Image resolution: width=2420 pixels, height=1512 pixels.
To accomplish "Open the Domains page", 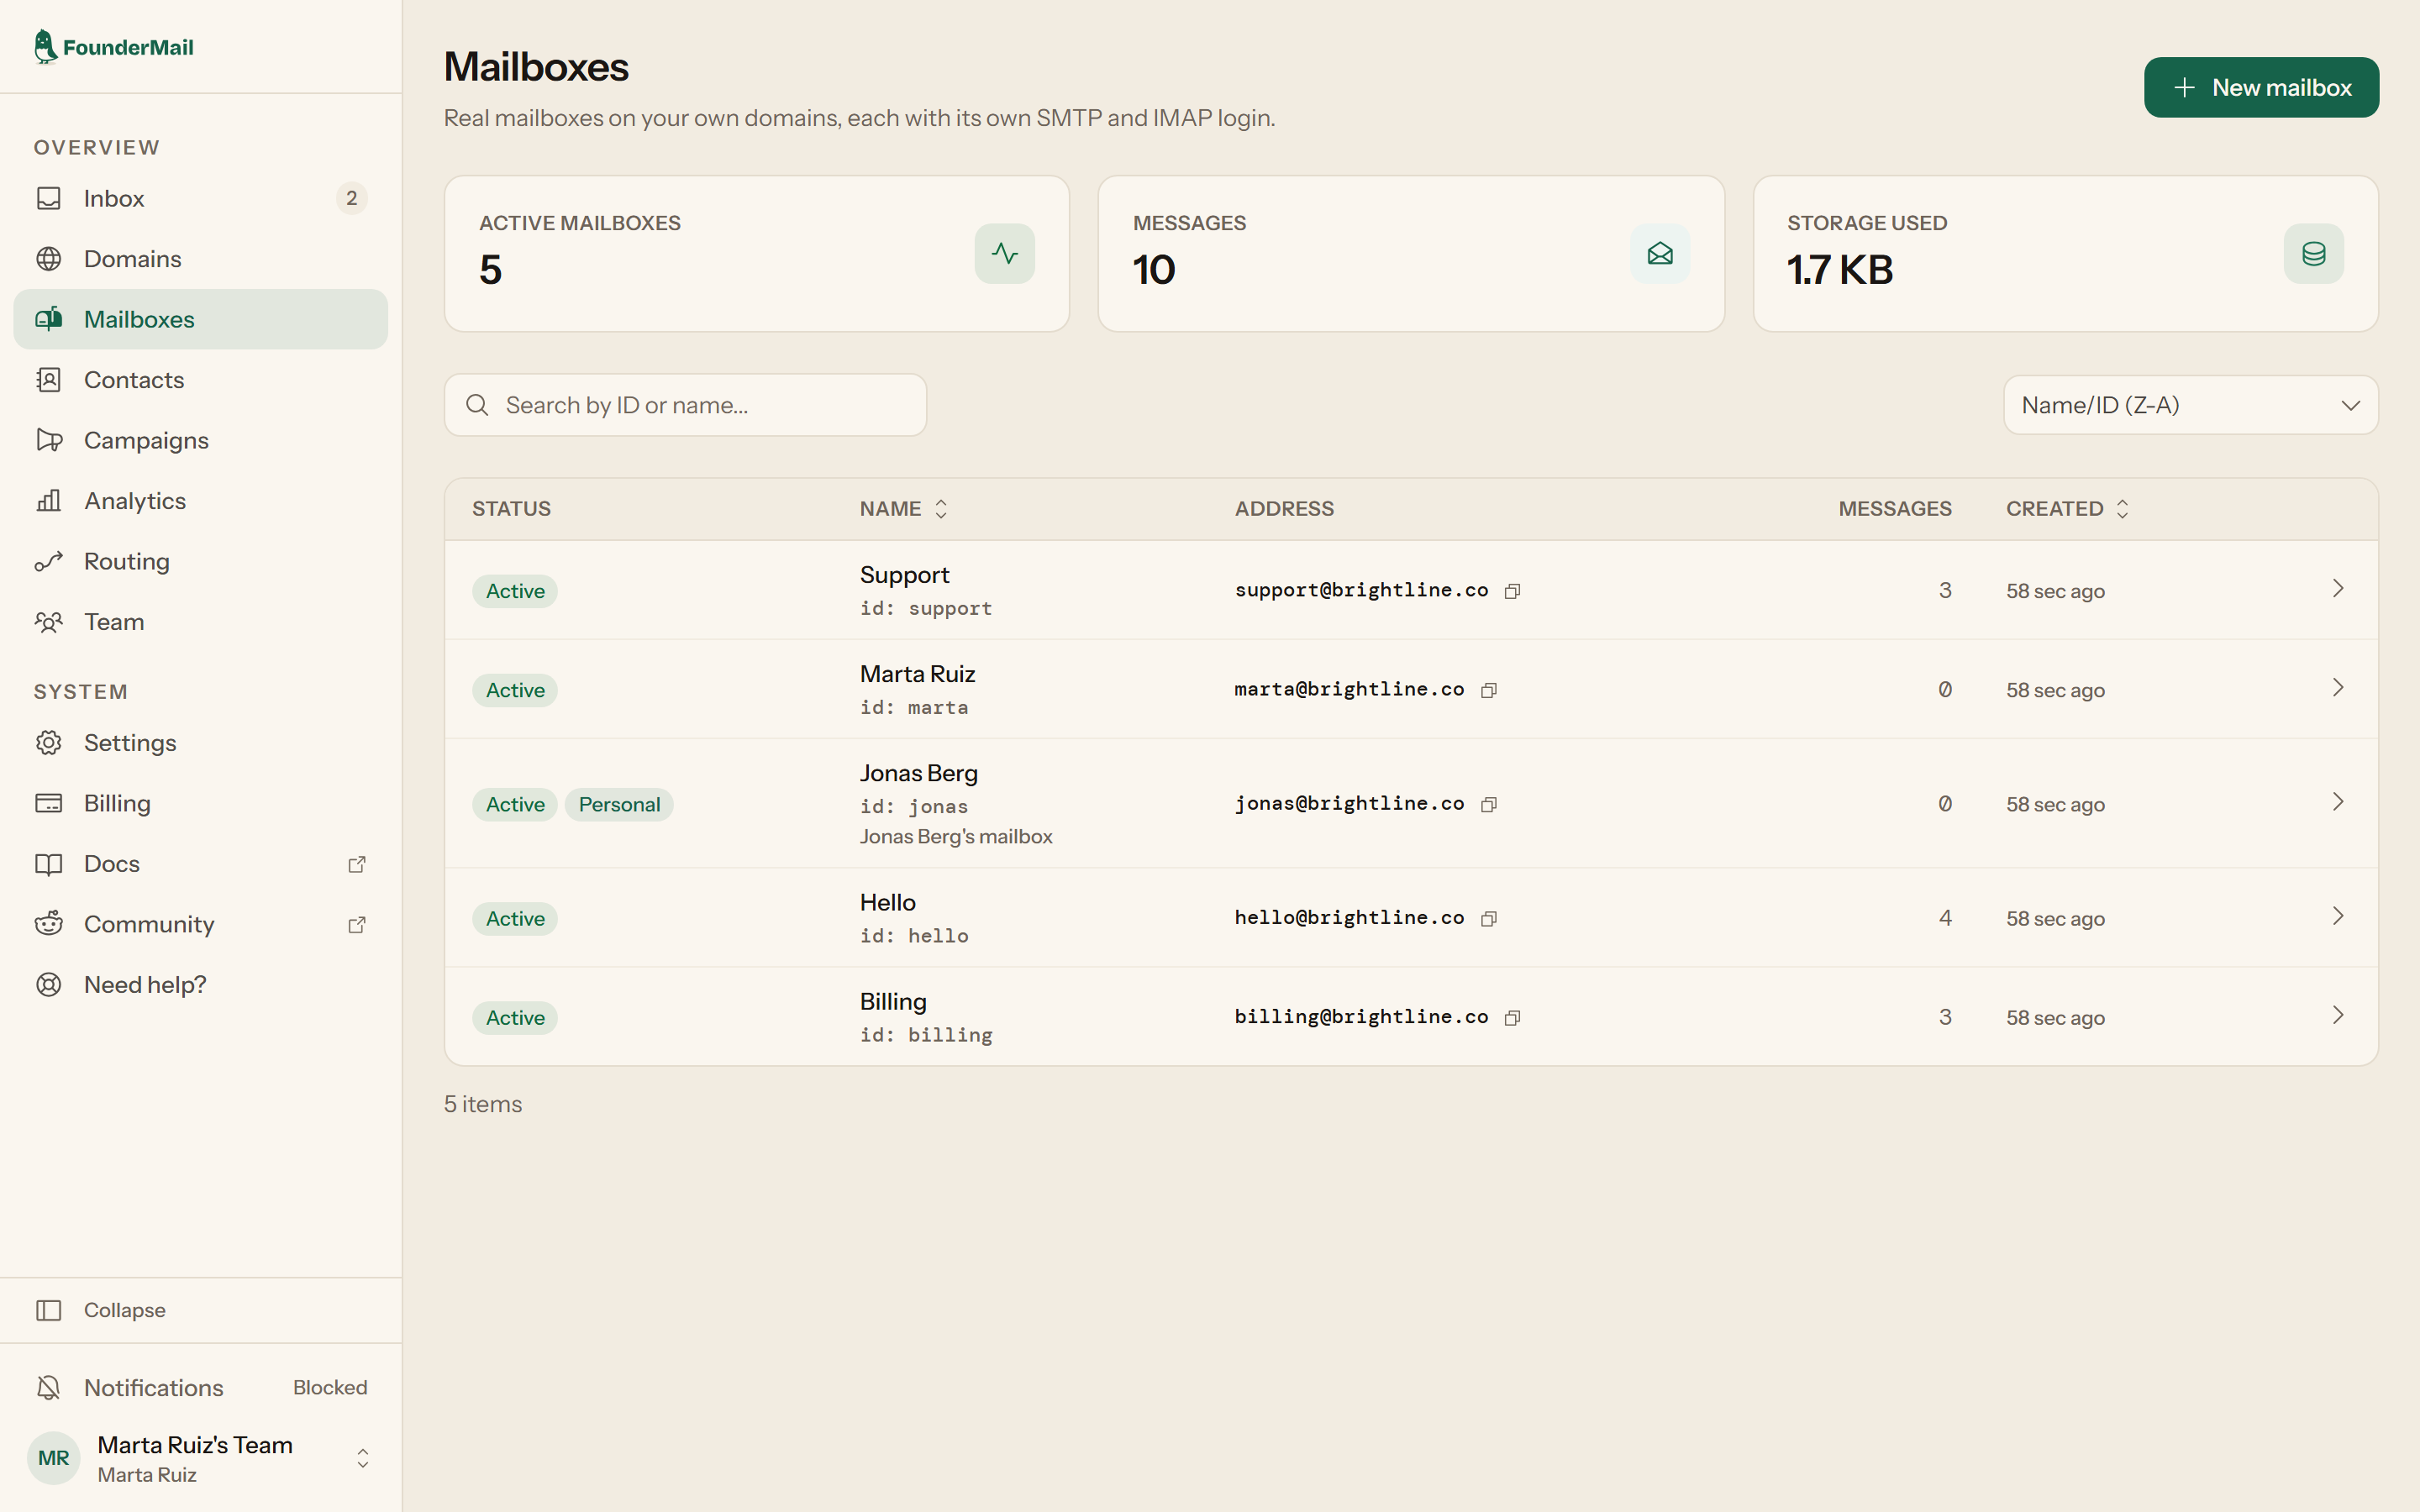I will tap(200, 259).
